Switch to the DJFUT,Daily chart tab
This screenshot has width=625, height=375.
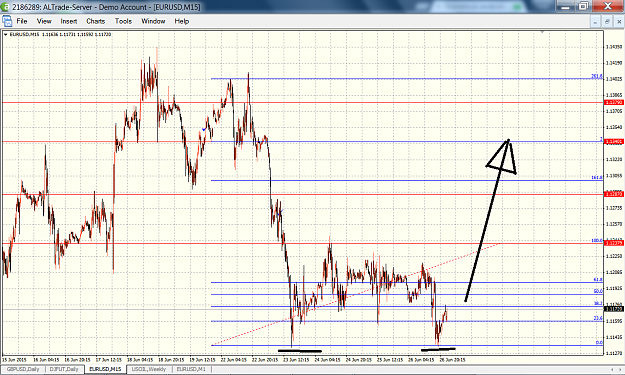pos(64,369)
